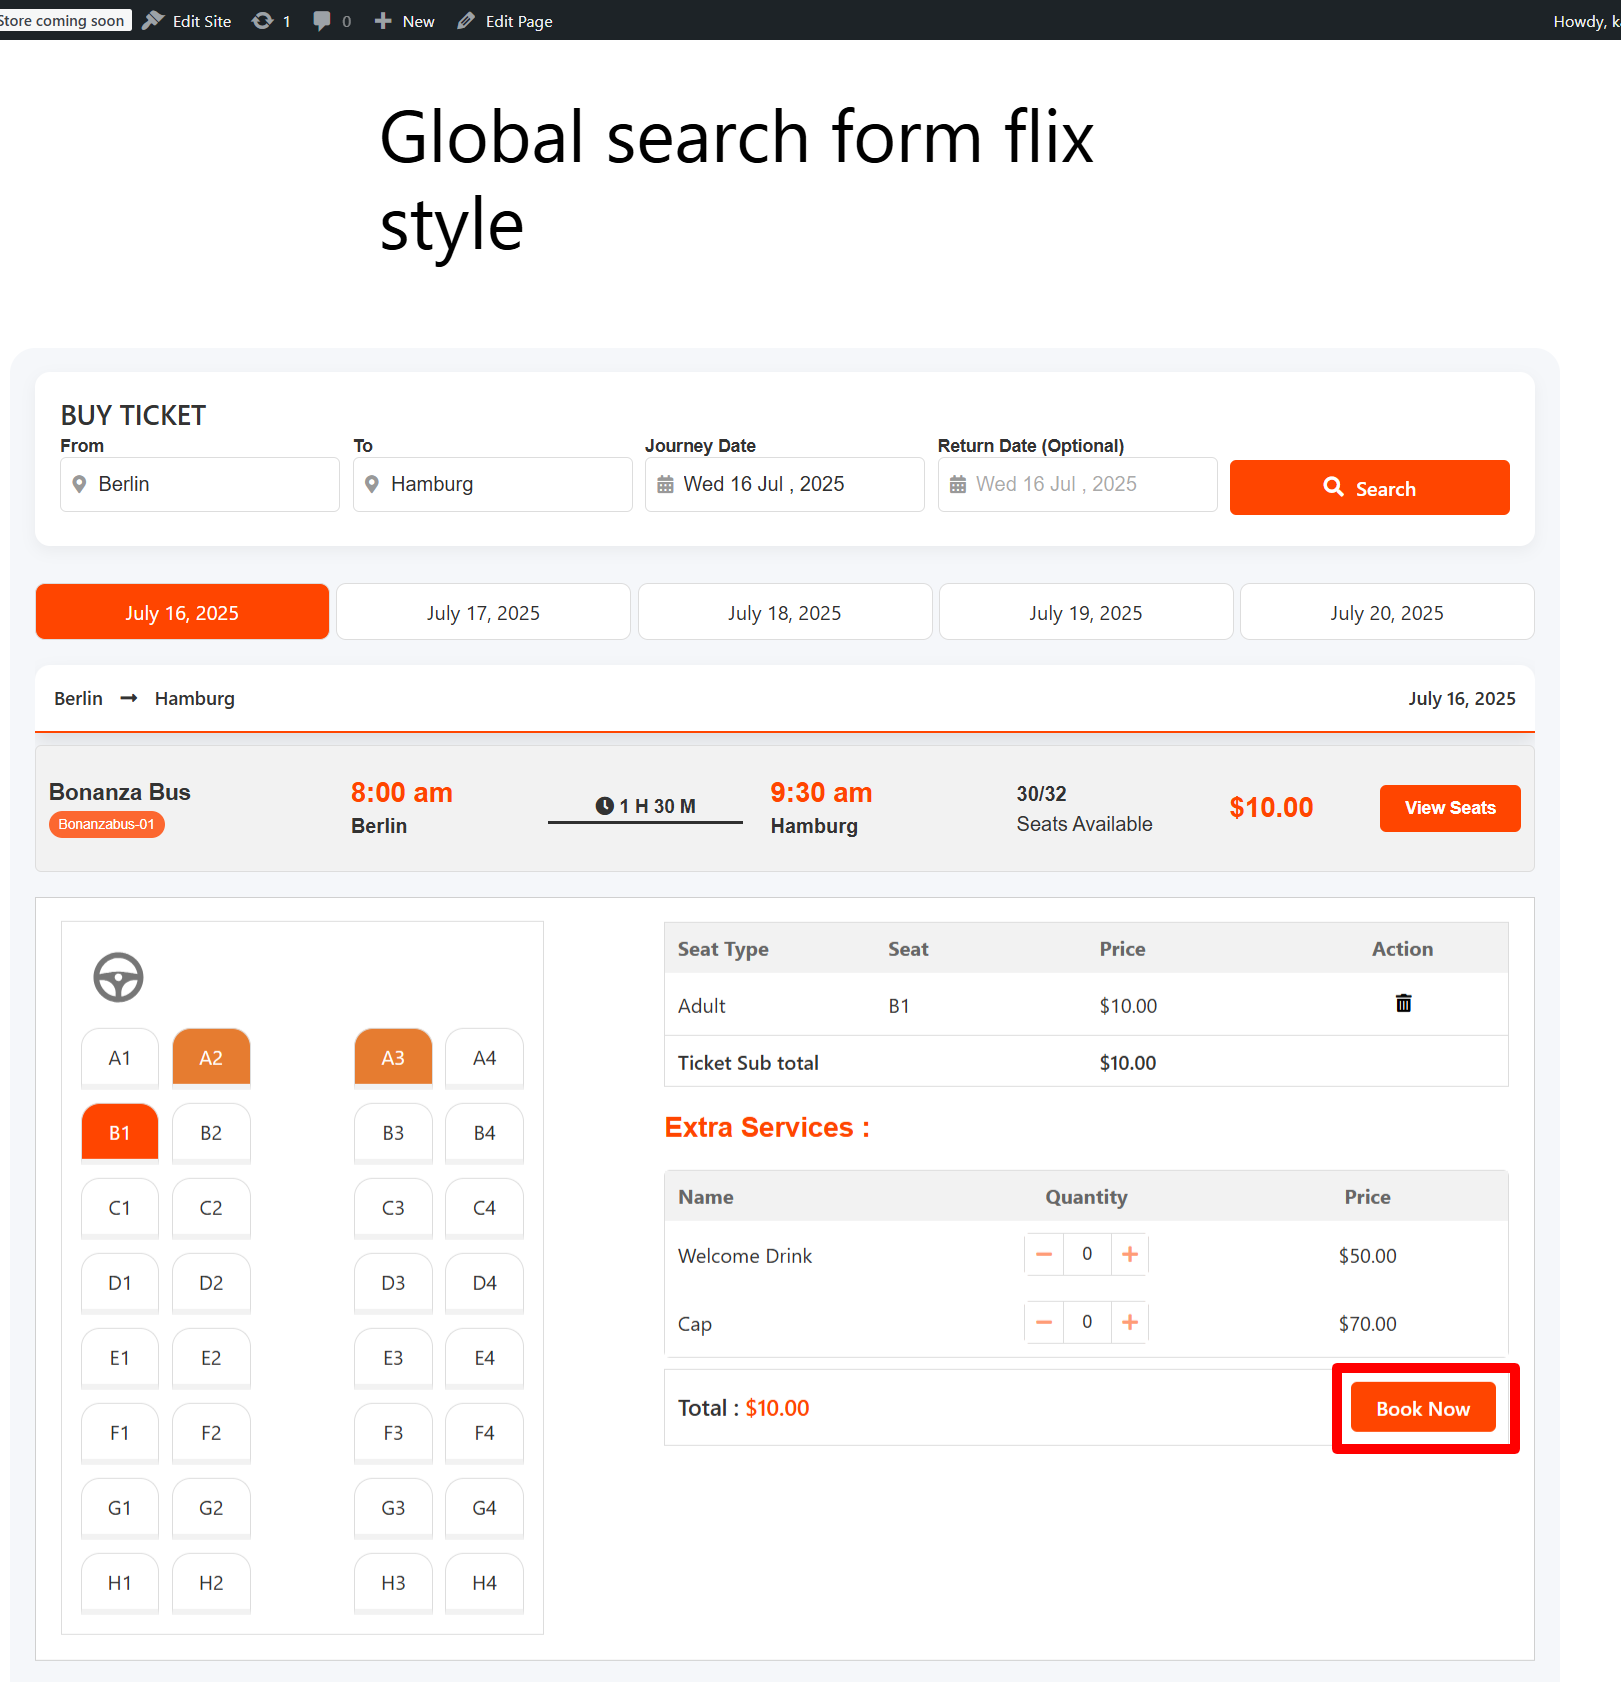Deselect the selected seat B1
1621x1682 pixels.
tap(120, 1133)
